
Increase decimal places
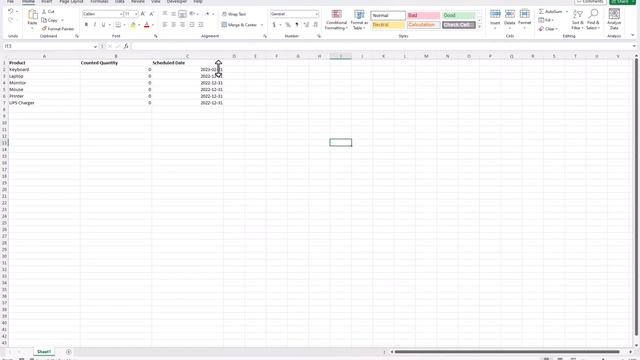306,25
